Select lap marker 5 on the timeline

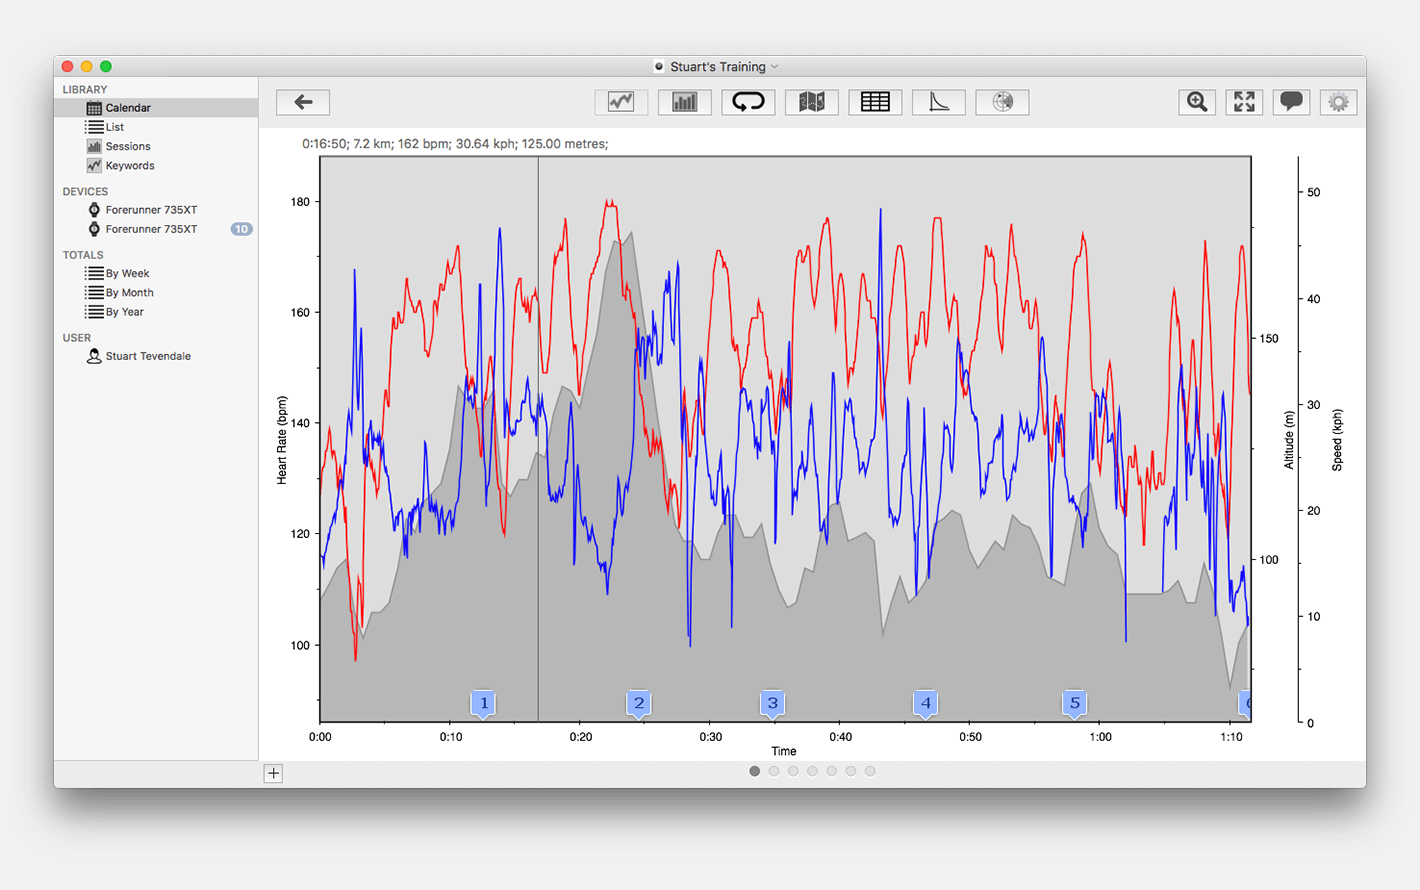(x=1075, y=704)
